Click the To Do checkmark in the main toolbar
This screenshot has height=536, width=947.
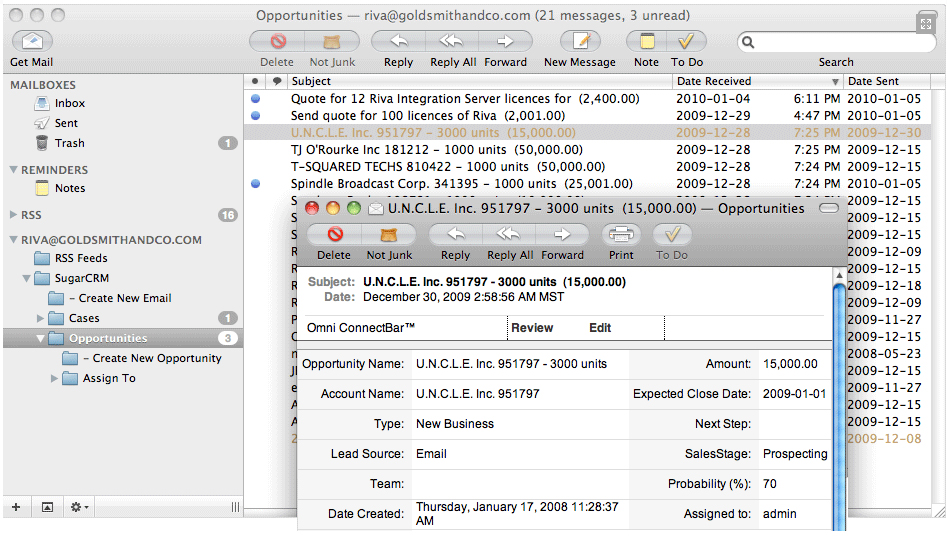tap(686, 41)
